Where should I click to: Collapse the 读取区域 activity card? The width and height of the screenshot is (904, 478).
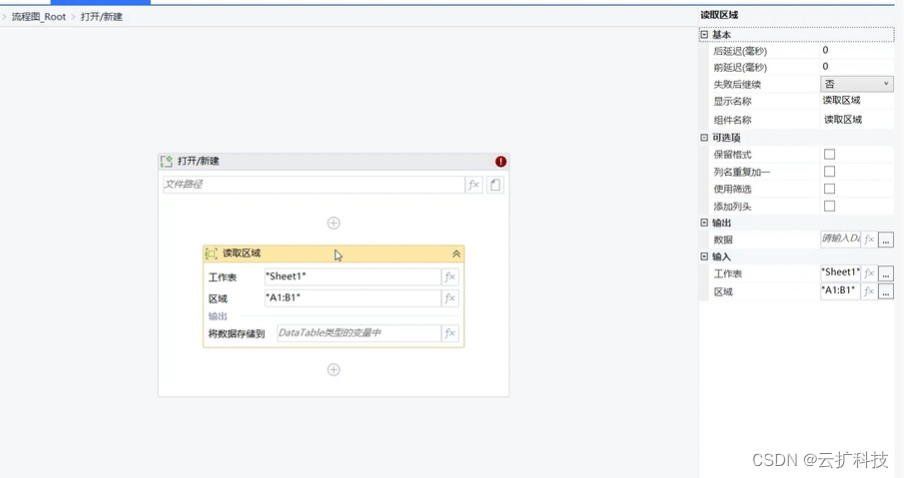(x=456, y=254)
